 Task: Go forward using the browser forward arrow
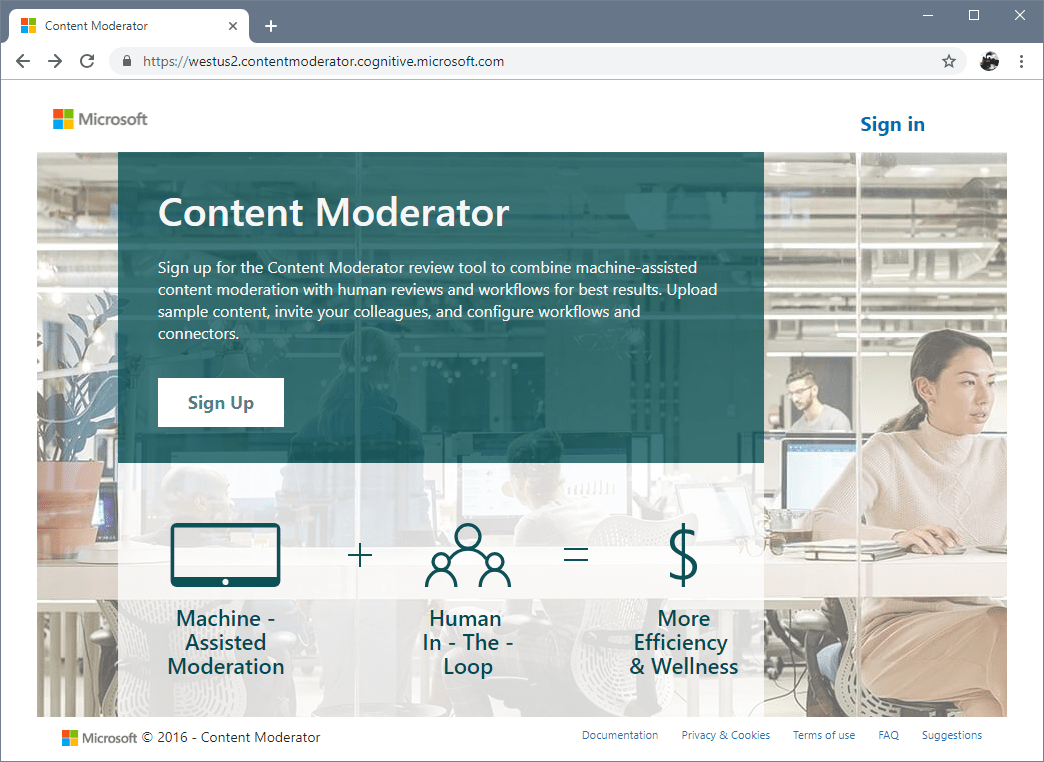point(55,61)
